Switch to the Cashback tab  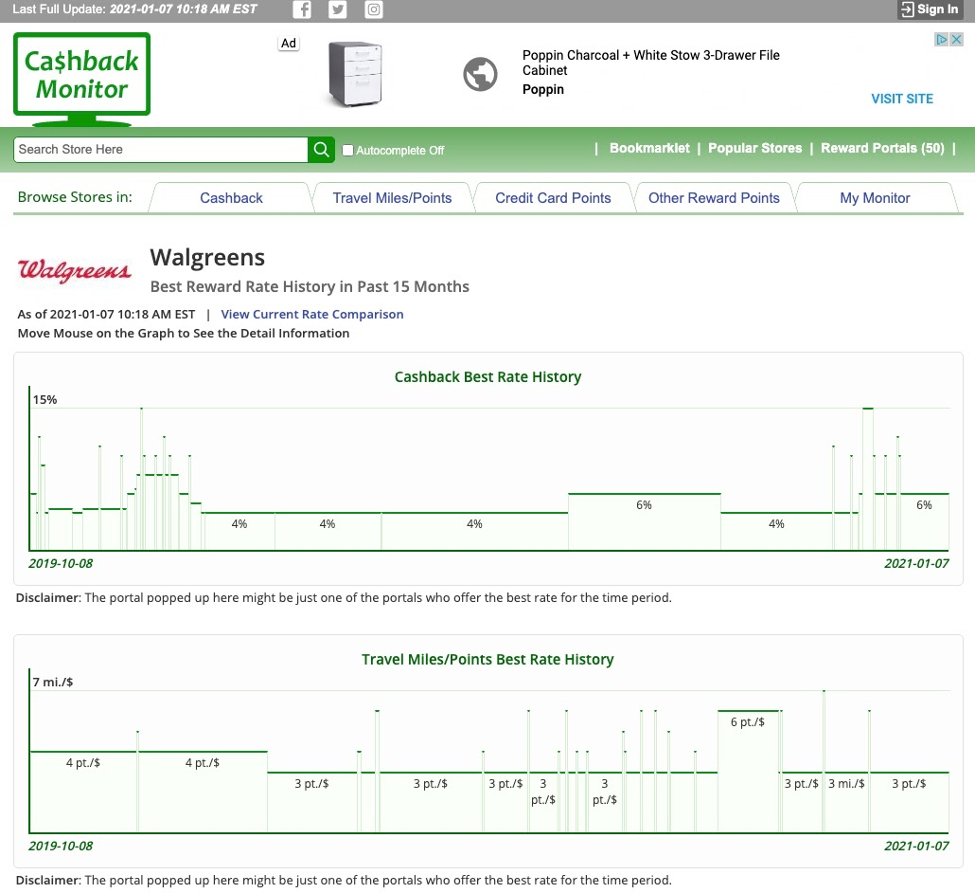[x=231, y=198]
